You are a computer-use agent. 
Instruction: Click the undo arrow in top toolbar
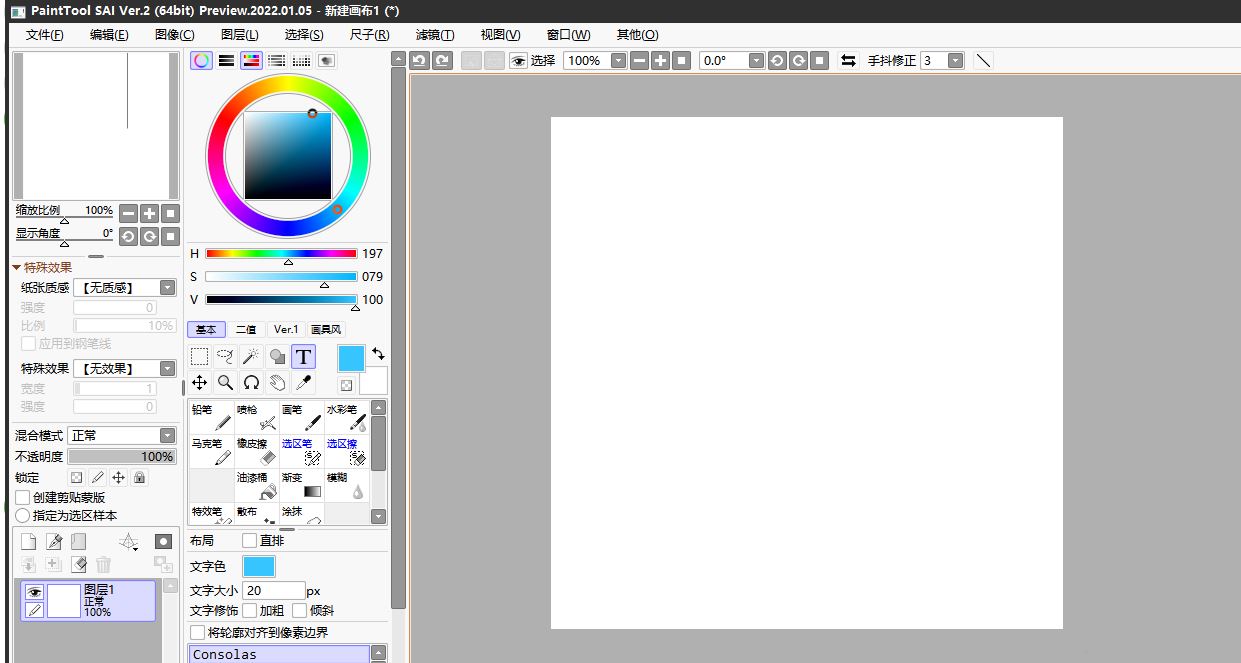[x=419, y=61]
